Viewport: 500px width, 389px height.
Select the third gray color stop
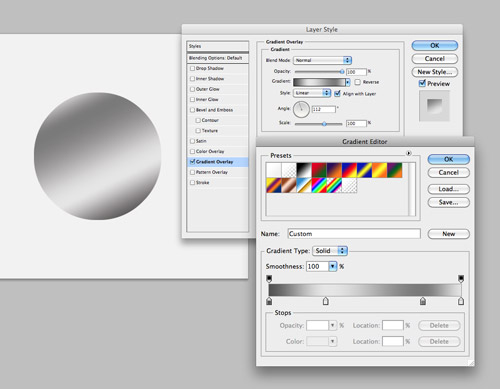click(x=423, y=301)
